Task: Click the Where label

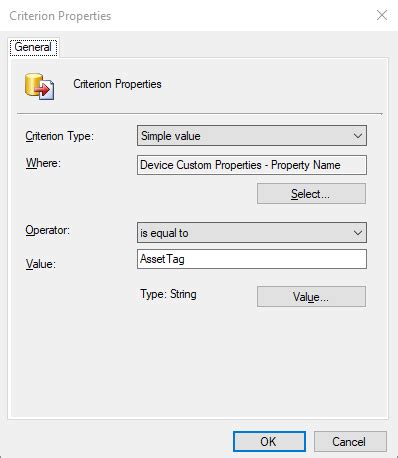Action: pyautogui.click(x=43, y=163)
